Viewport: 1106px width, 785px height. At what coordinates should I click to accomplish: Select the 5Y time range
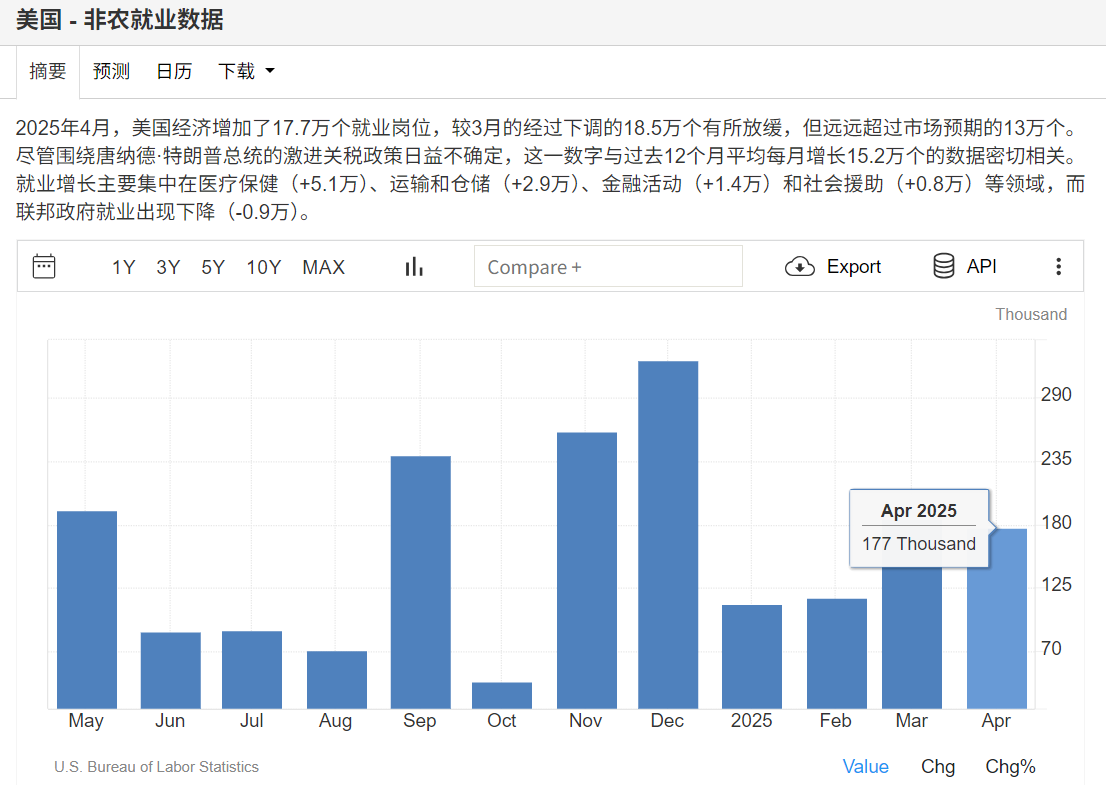(x=212, y=267)
